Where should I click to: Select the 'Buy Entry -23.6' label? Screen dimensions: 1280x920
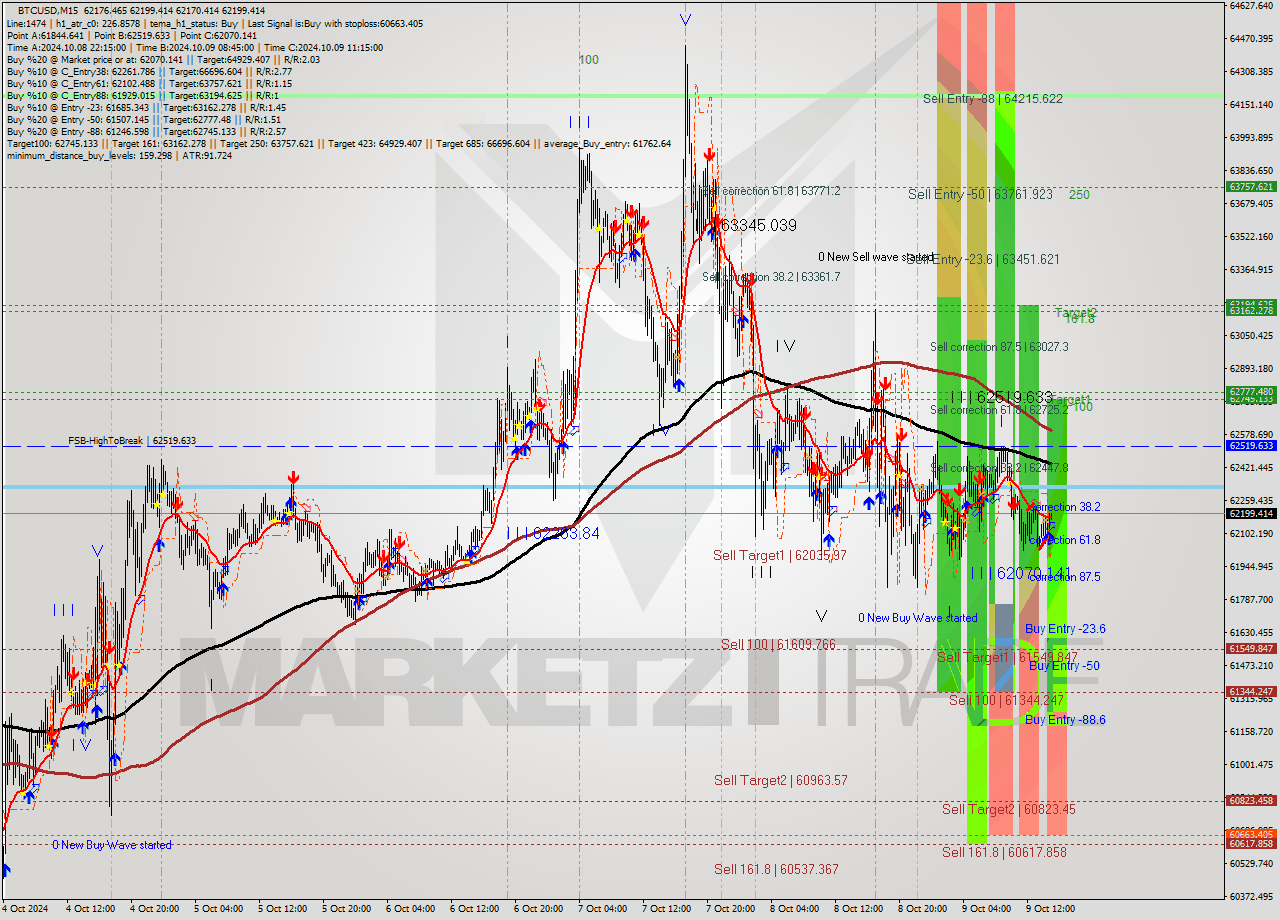pyautogui.click(x=1065, y=629)
